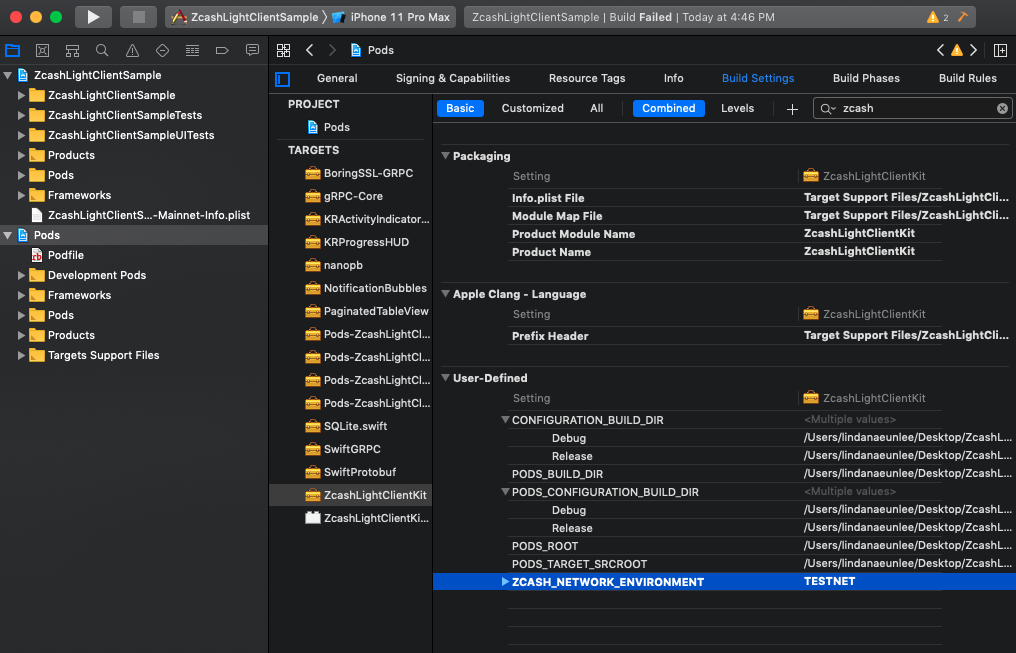
Task: Select the Customized settings filter
Action: (533, 108)
